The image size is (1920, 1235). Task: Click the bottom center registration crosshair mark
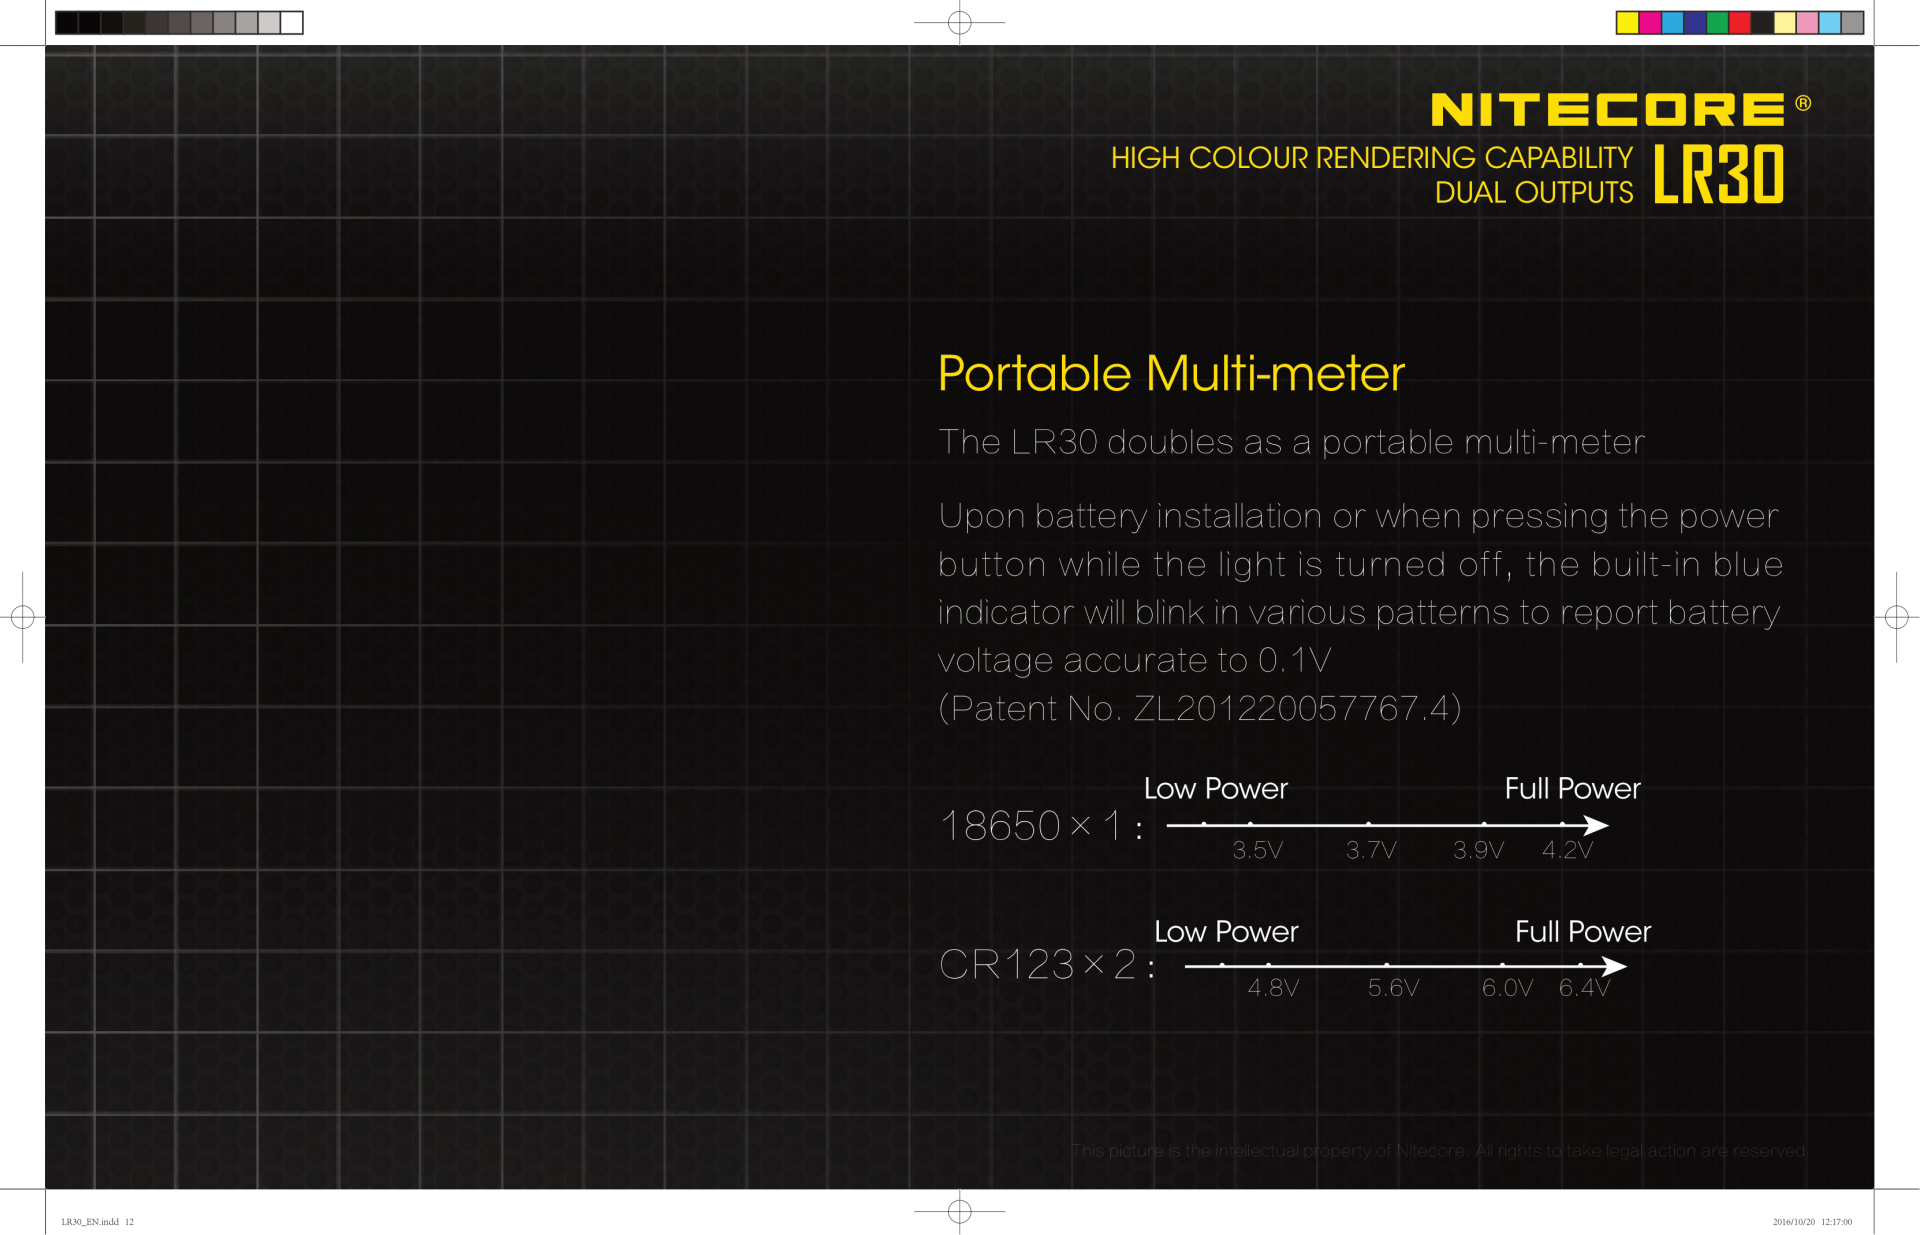coord(959,1211)
